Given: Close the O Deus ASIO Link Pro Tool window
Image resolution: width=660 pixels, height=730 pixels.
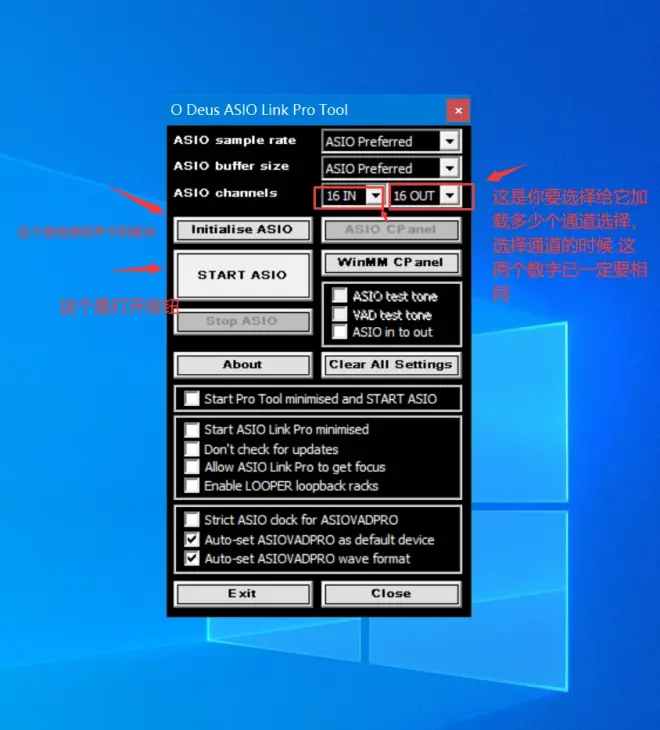Looking at the screenshot, I should (458, 110).
